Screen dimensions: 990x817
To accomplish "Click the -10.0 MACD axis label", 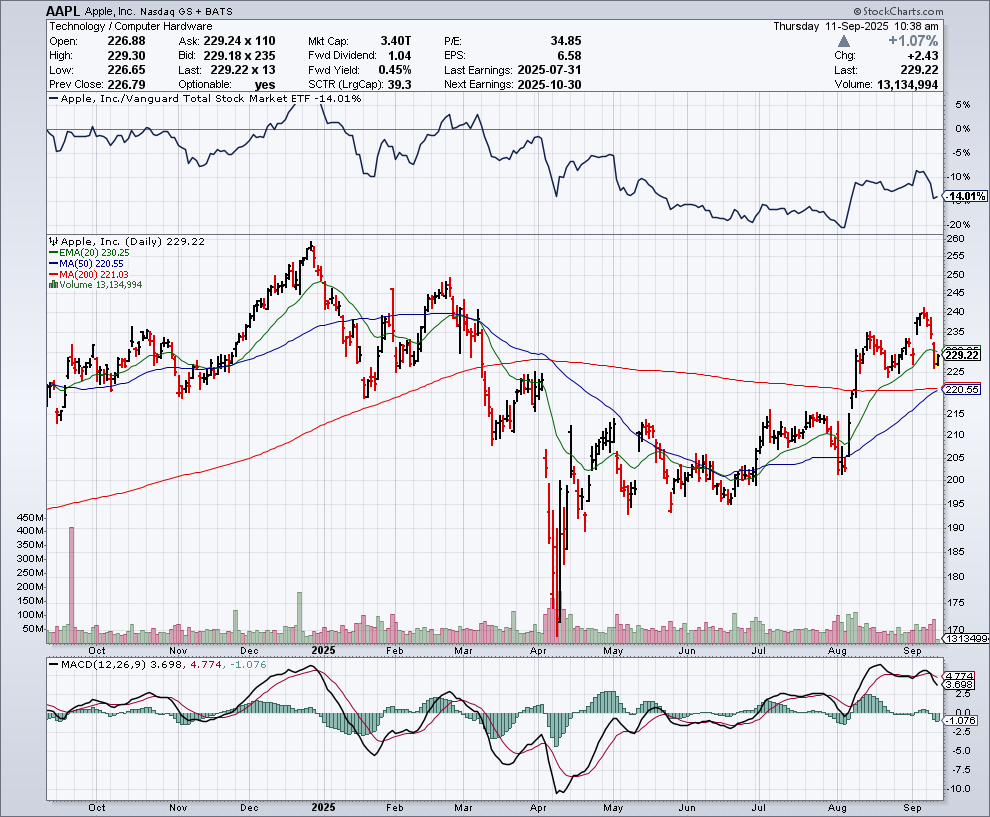I will [x=958, y=789].
